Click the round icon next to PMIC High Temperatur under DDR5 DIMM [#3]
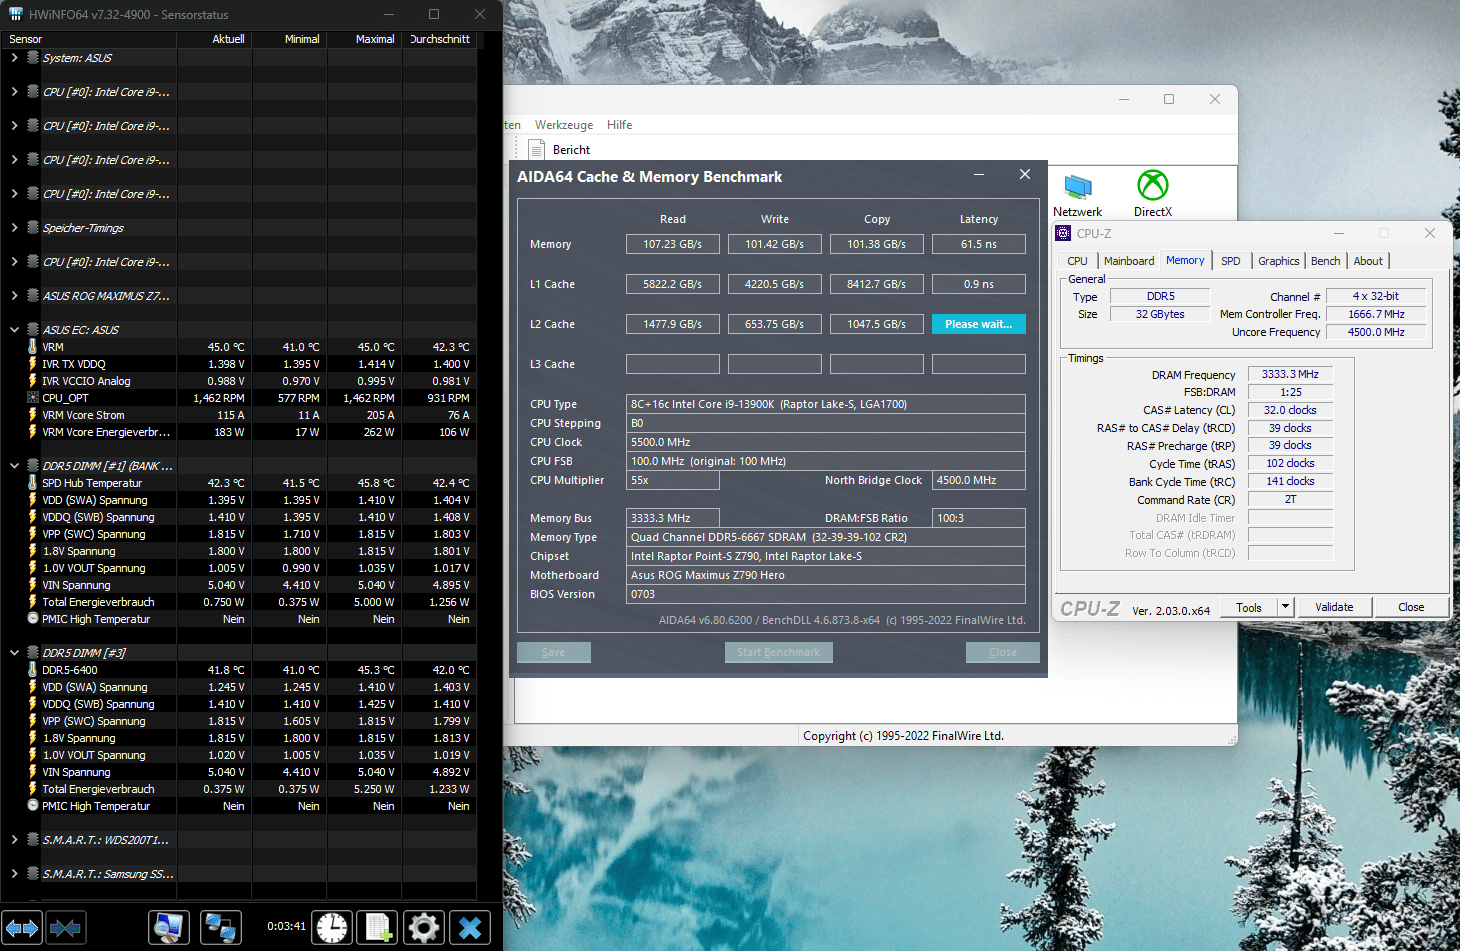The height and width of the screenshot is (951, 1460). click(x=33, y=806)
